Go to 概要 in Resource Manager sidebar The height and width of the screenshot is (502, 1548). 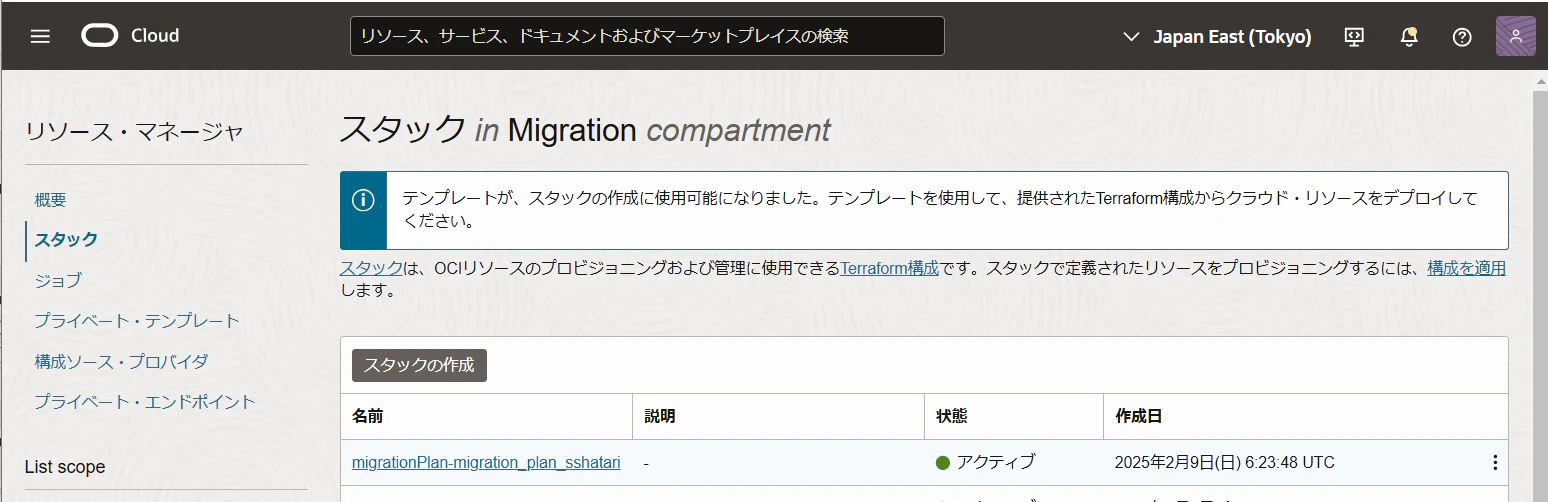(50, 200)
